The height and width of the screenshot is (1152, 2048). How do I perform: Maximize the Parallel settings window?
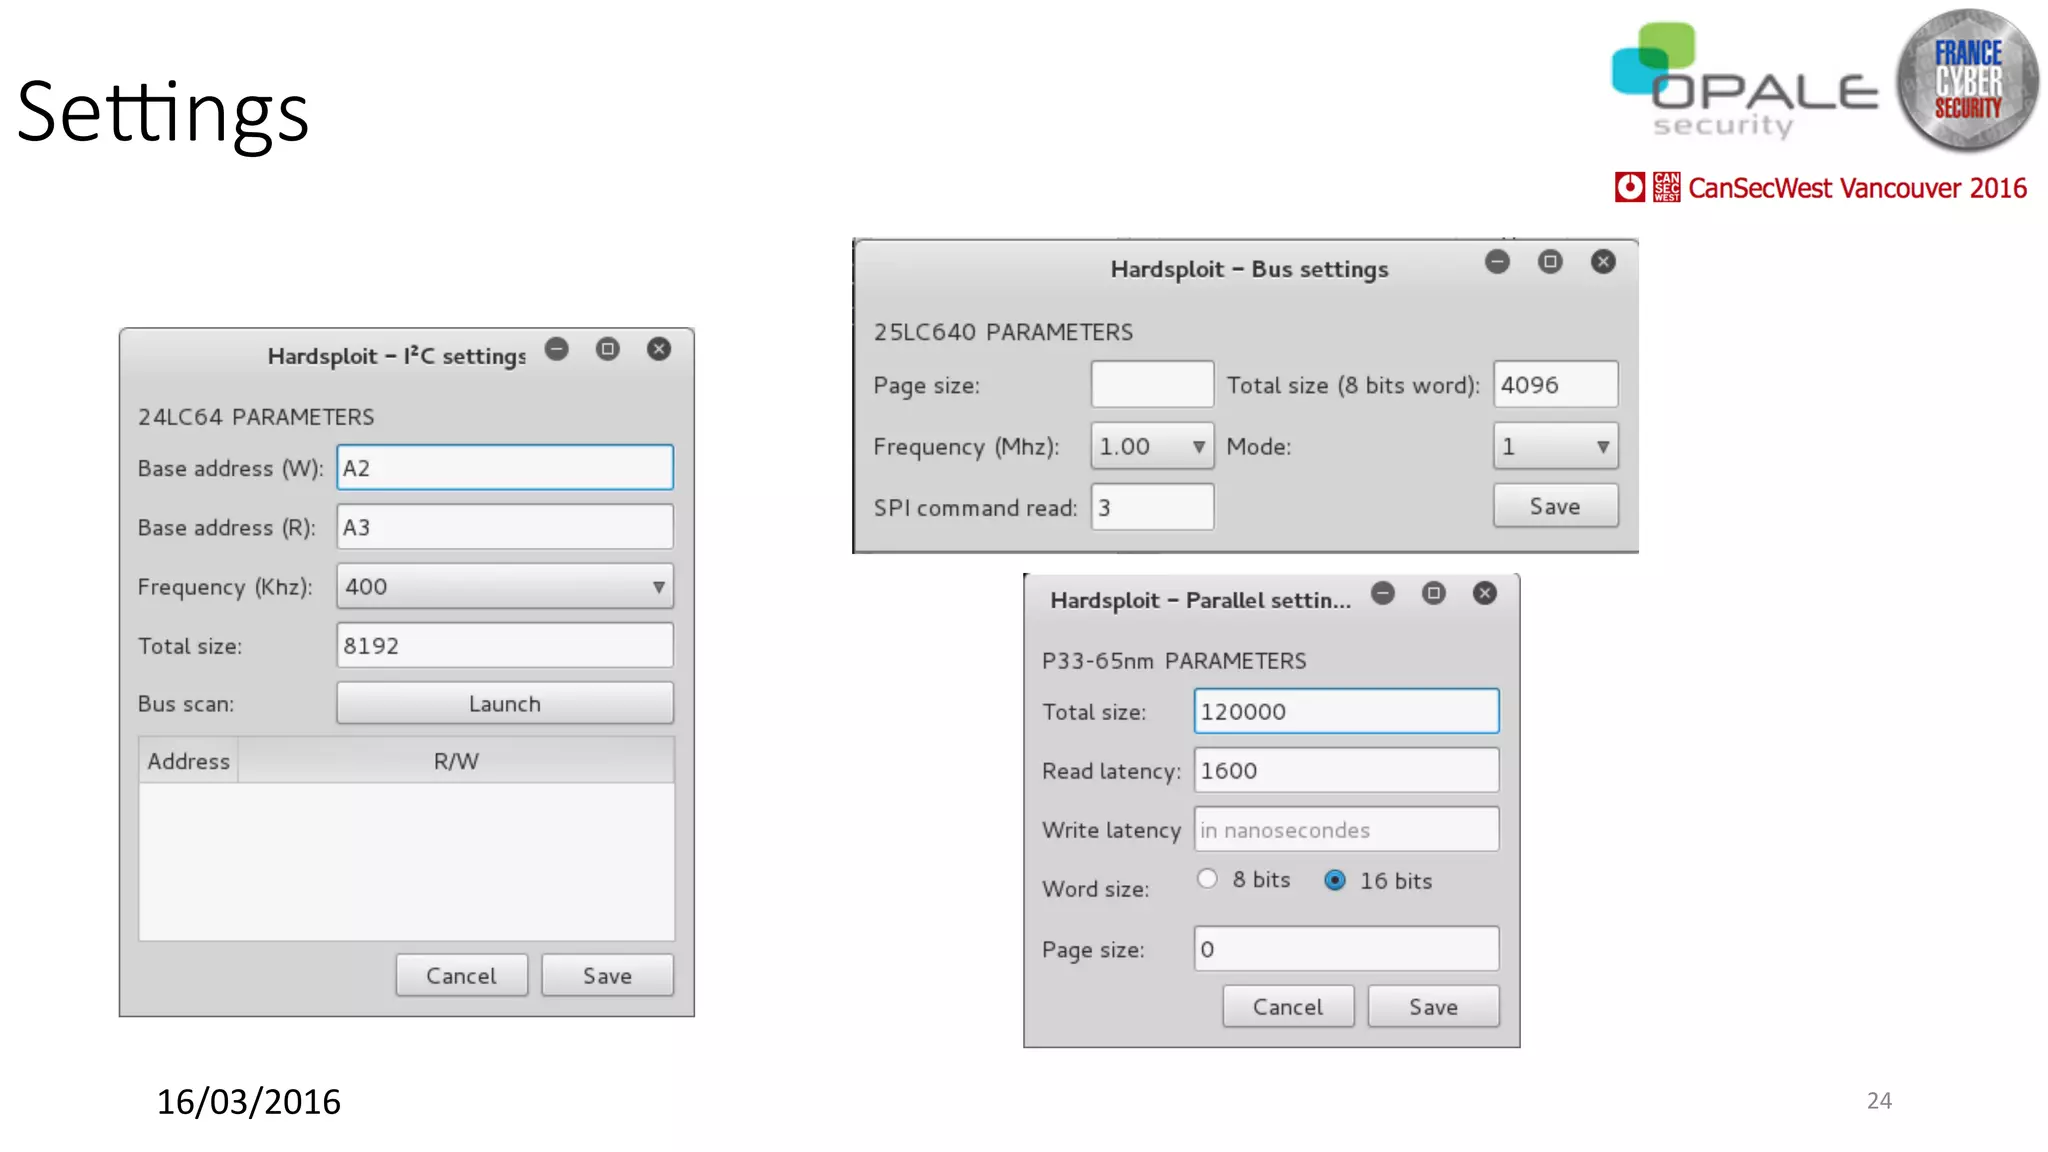1434,593
